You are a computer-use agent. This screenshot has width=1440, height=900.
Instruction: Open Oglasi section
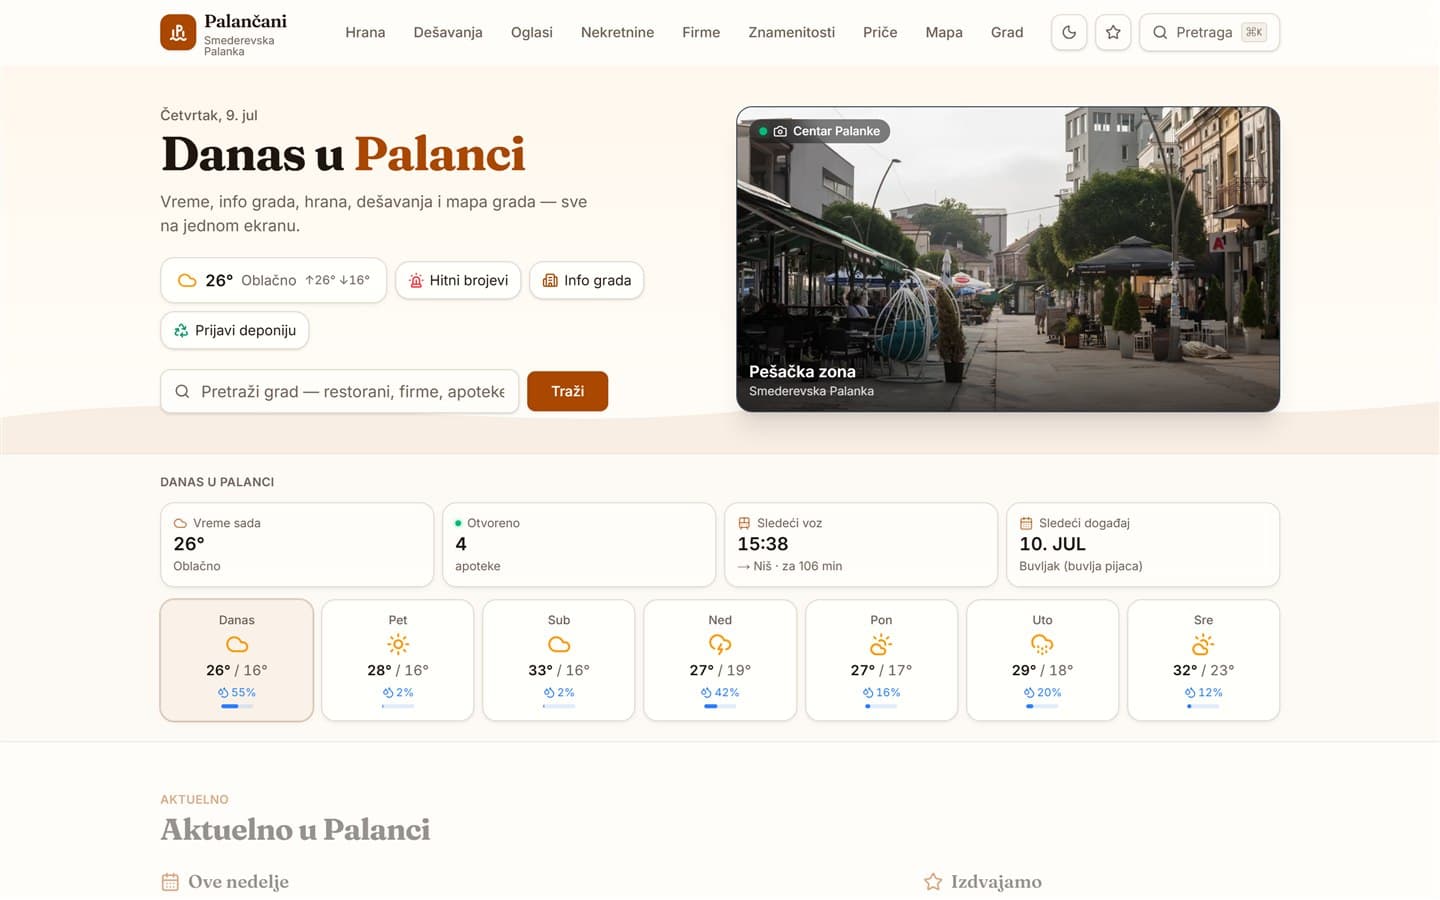pyautogui.click(x=532, y=32)
